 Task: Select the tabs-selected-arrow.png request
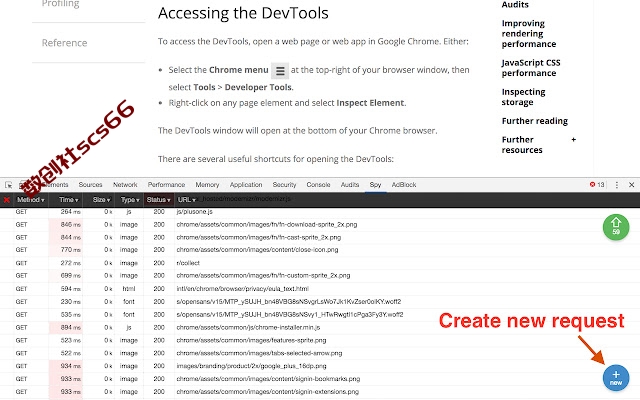(320, 353)
